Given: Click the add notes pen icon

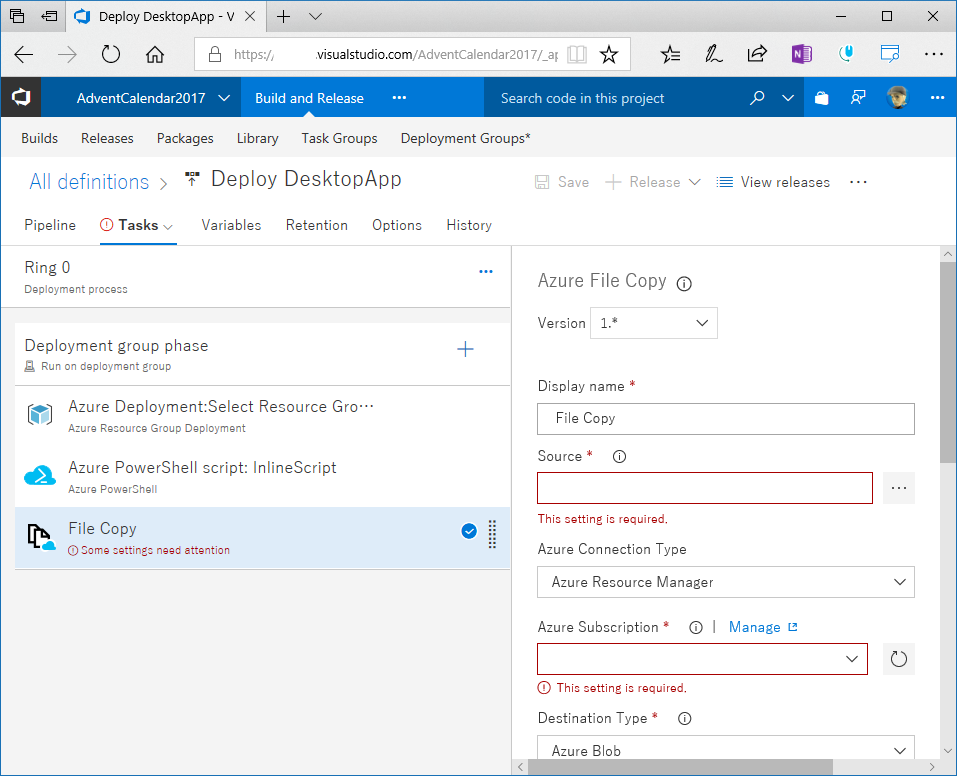Looking at the screenshot, I should coord(713,55).
